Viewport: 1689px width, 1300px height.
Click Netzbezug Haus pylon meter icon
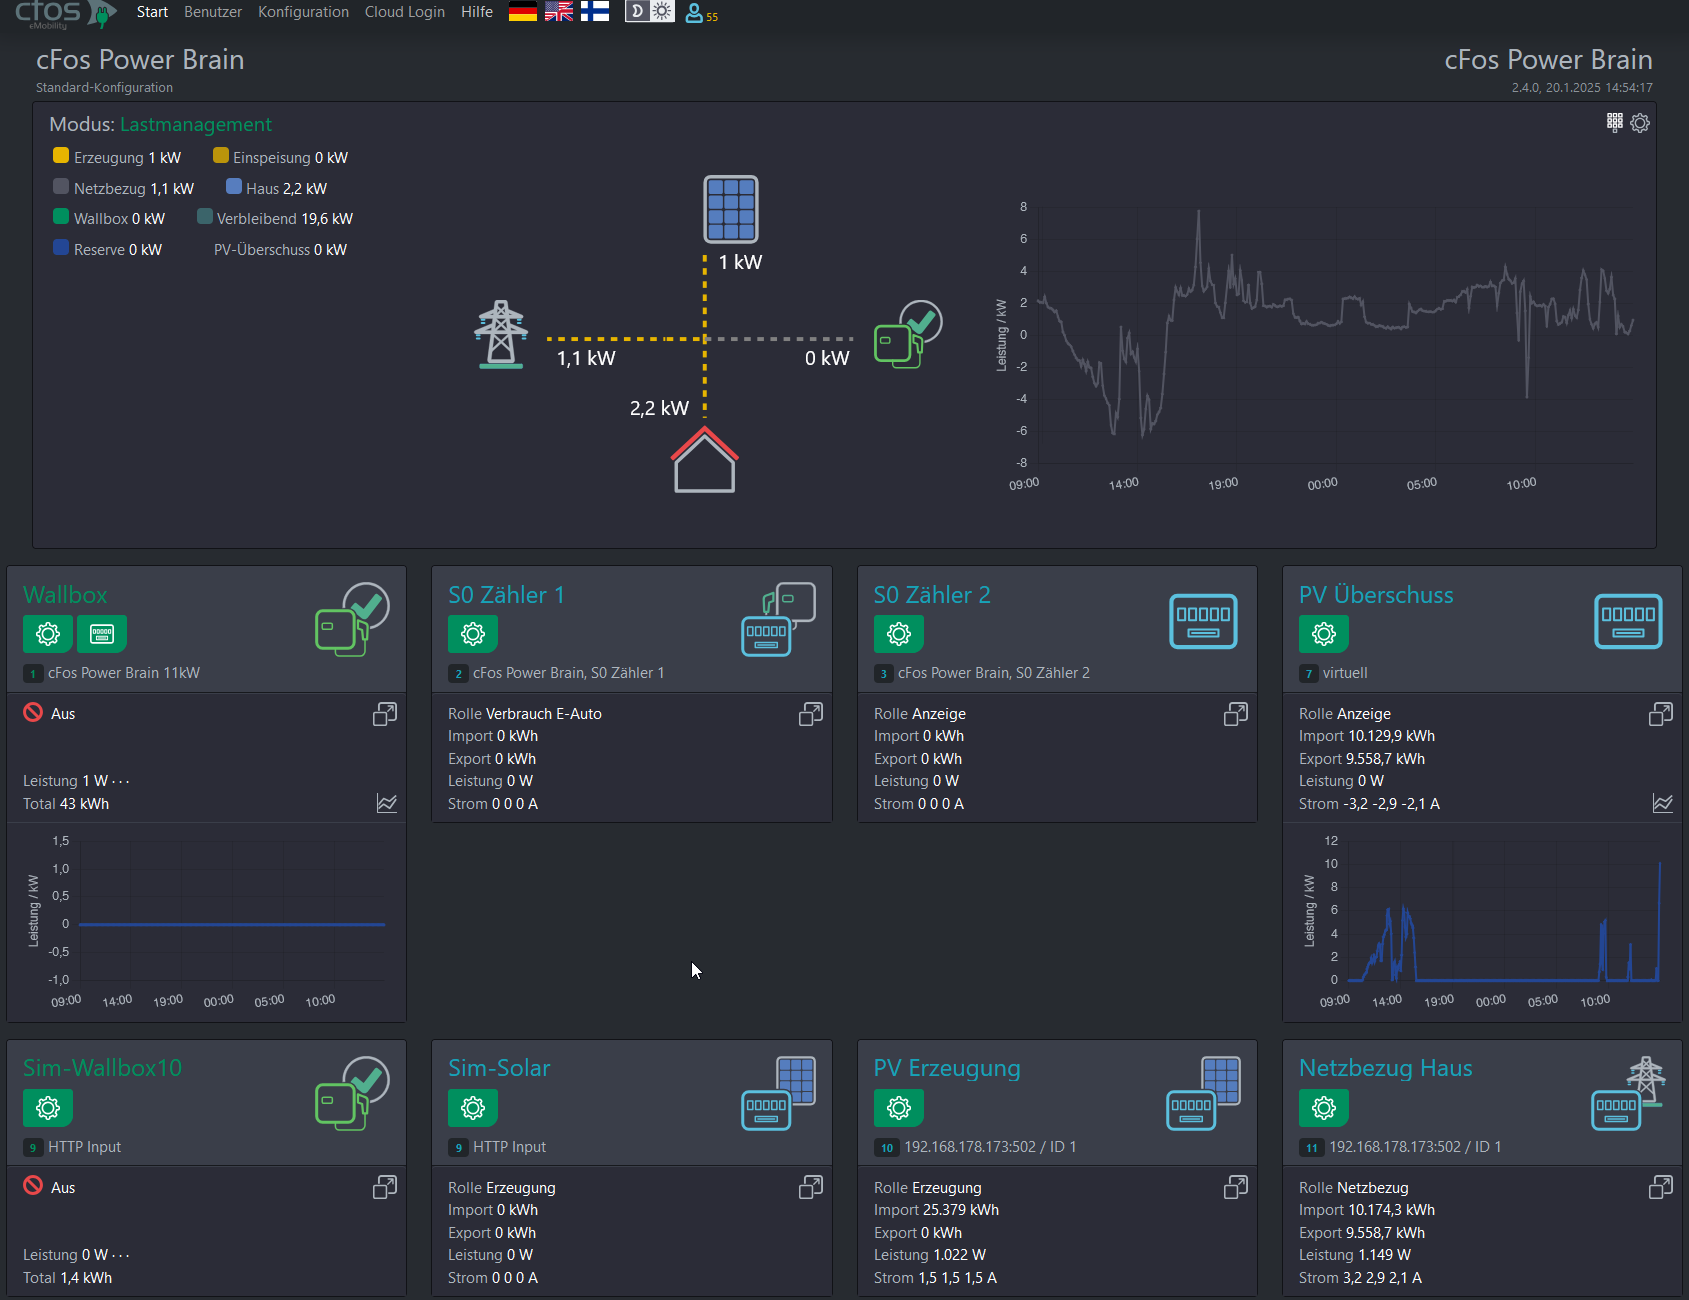tap(1629, 1093)
